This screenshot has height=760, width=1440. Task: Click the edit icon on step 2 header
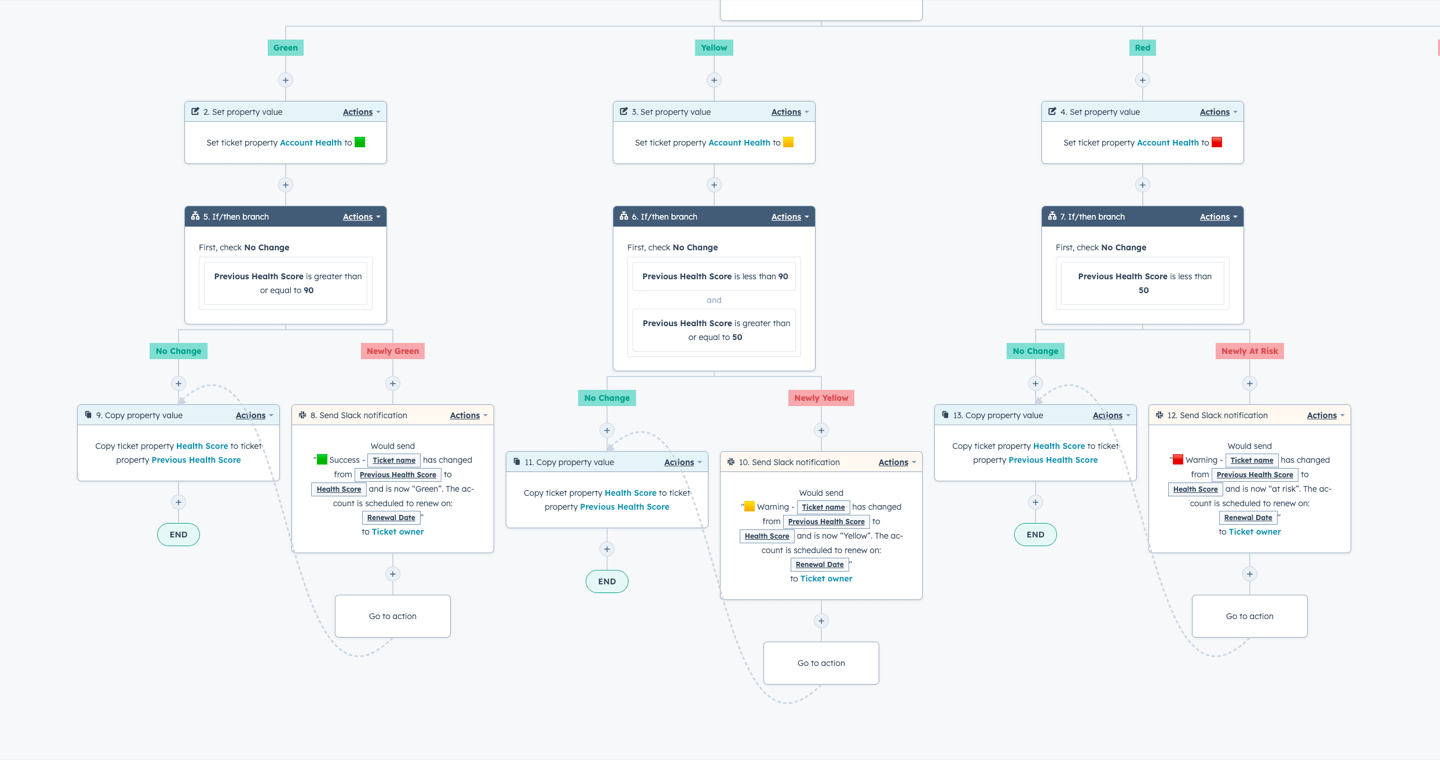pyautogui.click(x=195, y=112)
